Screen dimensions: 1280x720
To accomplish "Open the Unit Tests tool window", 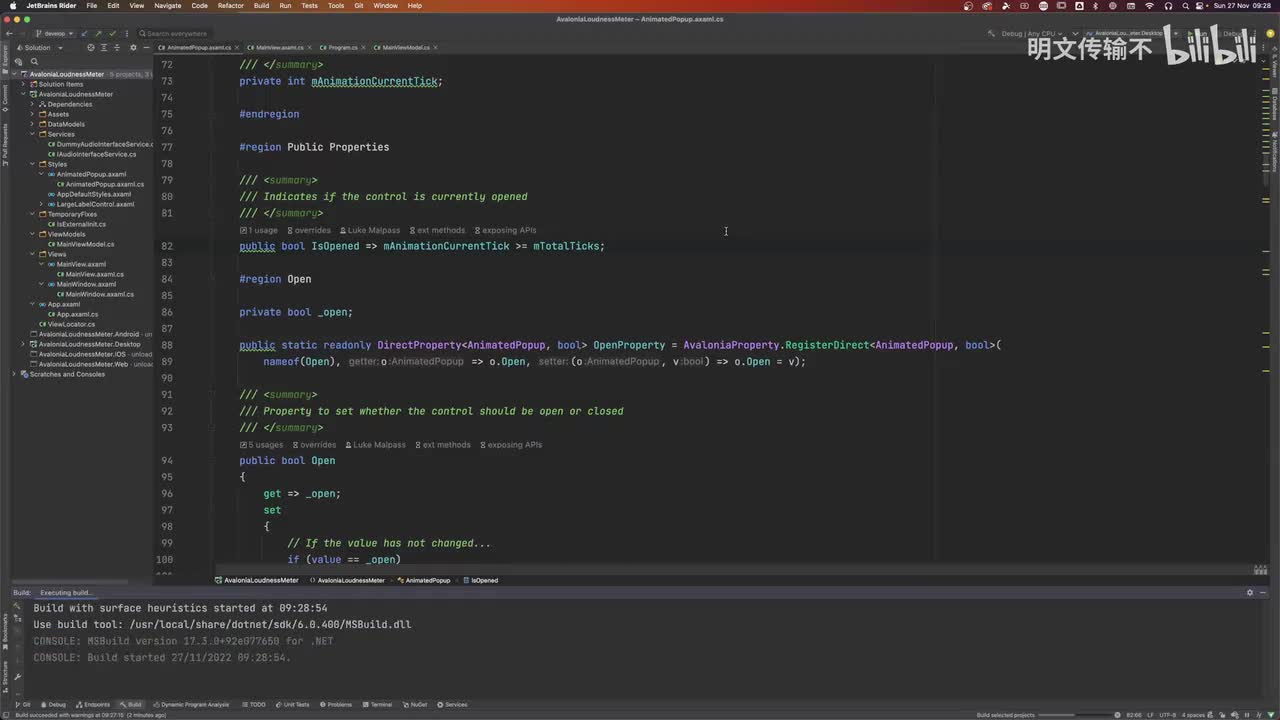I will 293,704.
